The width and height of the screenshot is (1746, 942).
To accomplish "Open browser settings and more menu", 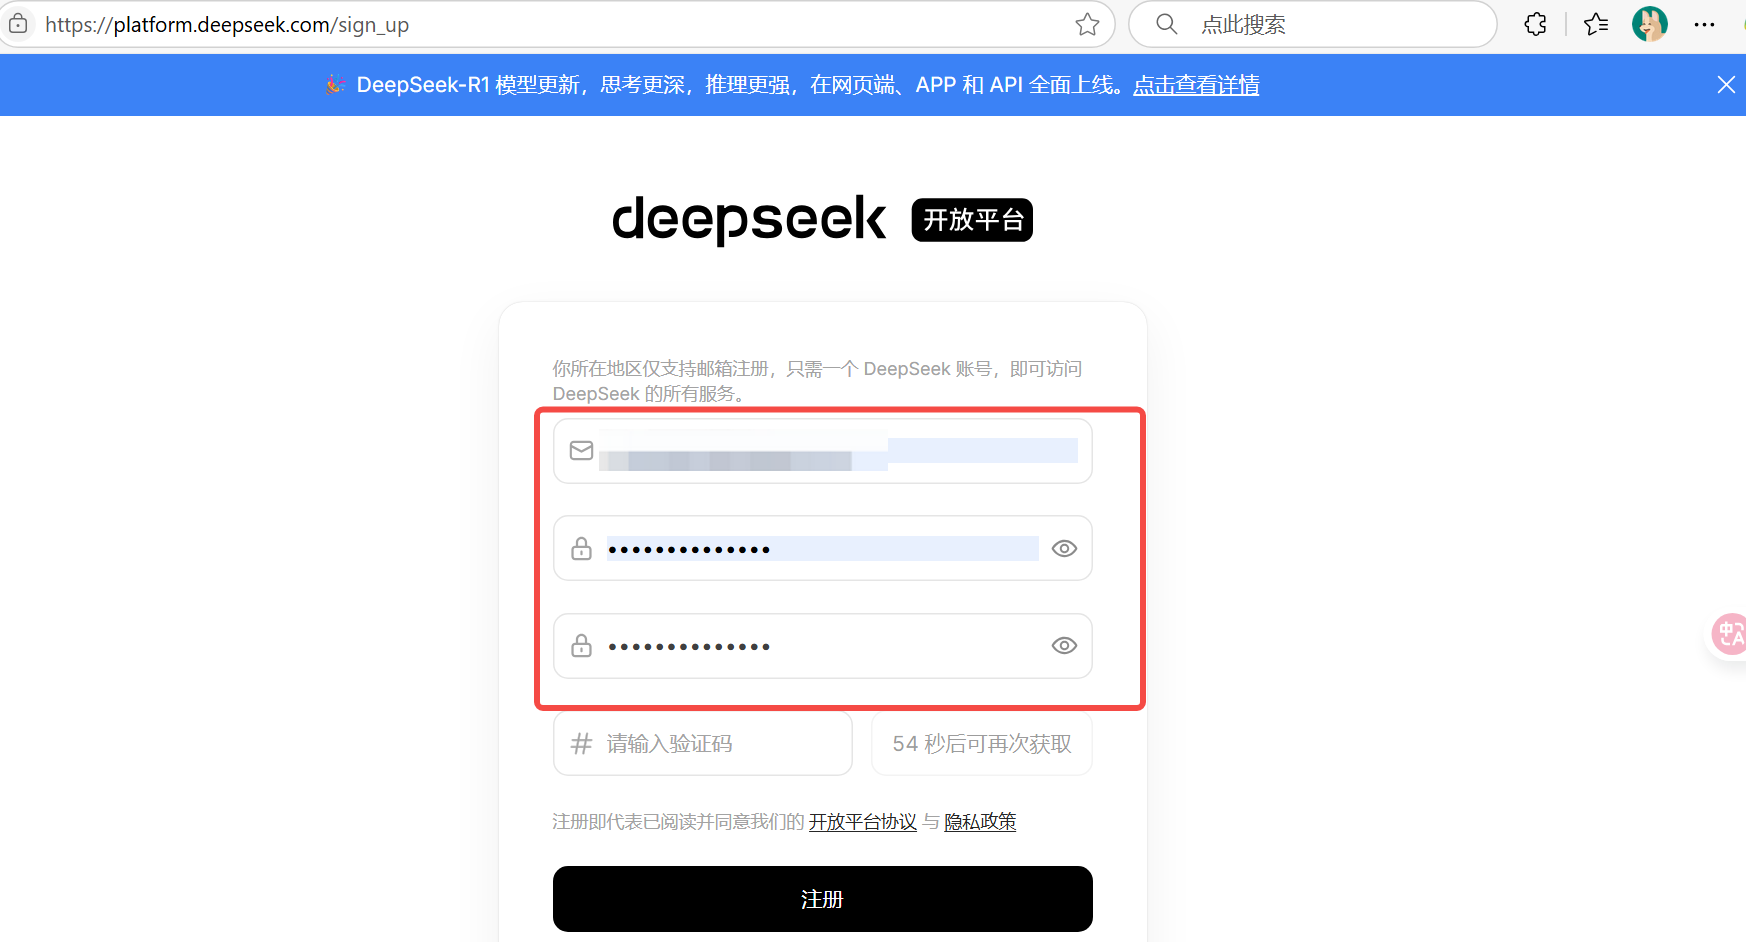I will point(1705,24).
